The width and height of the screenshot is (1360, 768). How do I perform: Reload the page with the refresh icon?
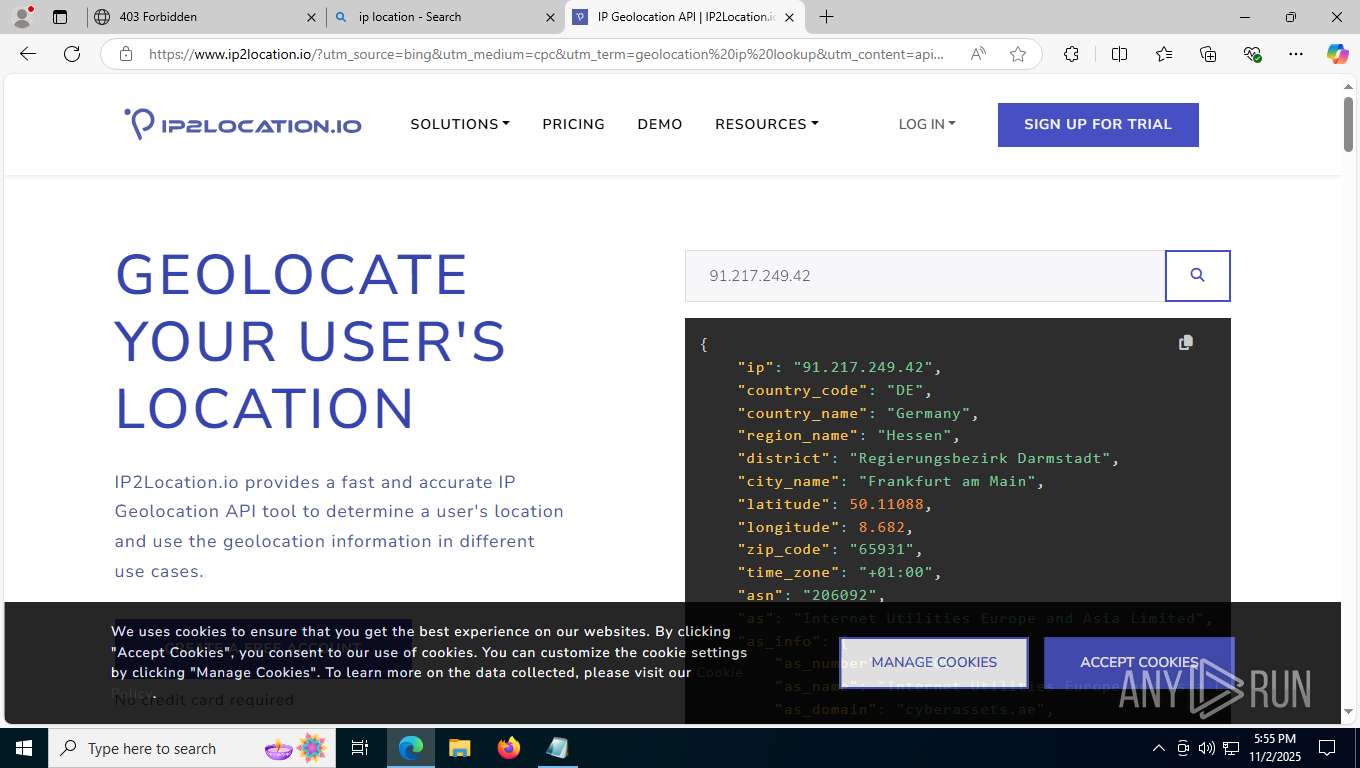click(x=72, y=54)
